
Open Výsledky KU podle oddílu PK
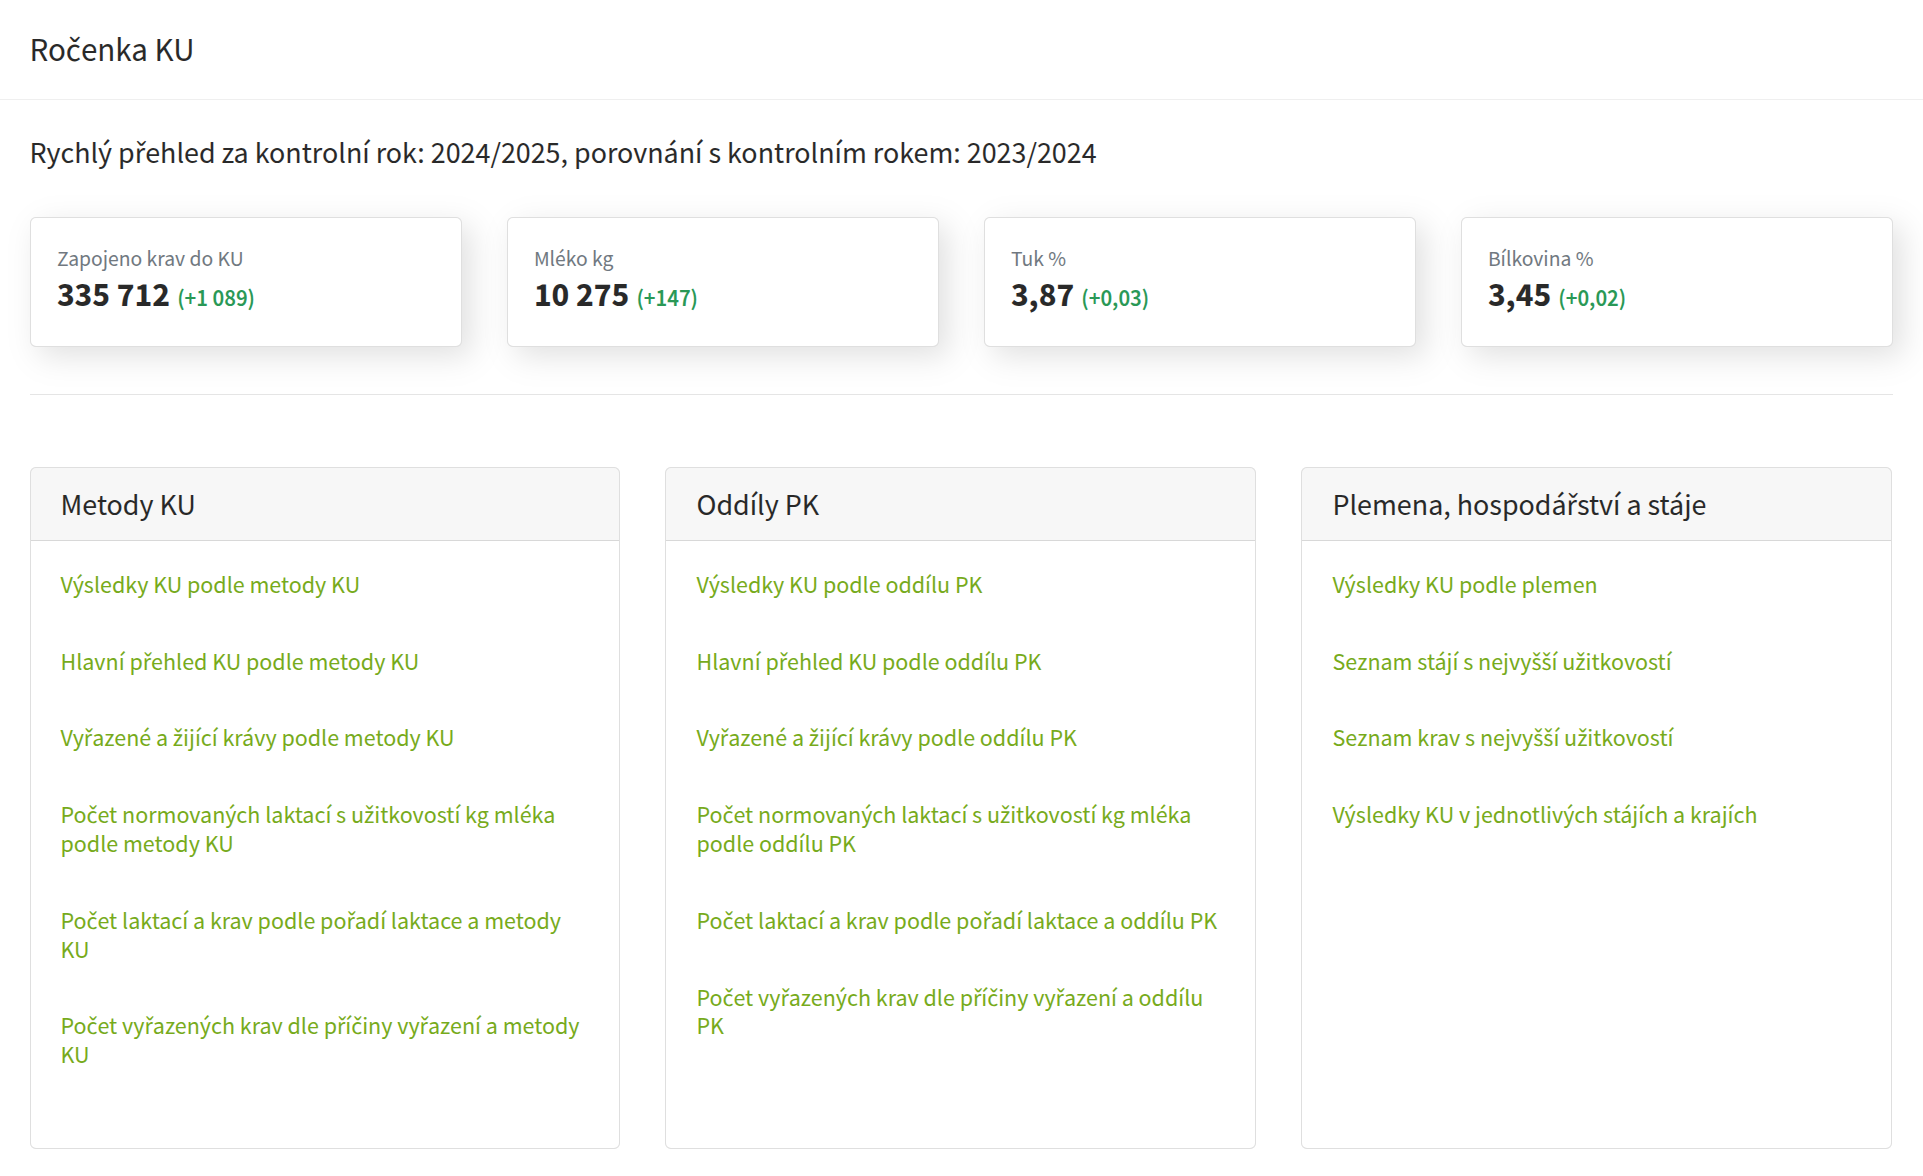point(839,585)
